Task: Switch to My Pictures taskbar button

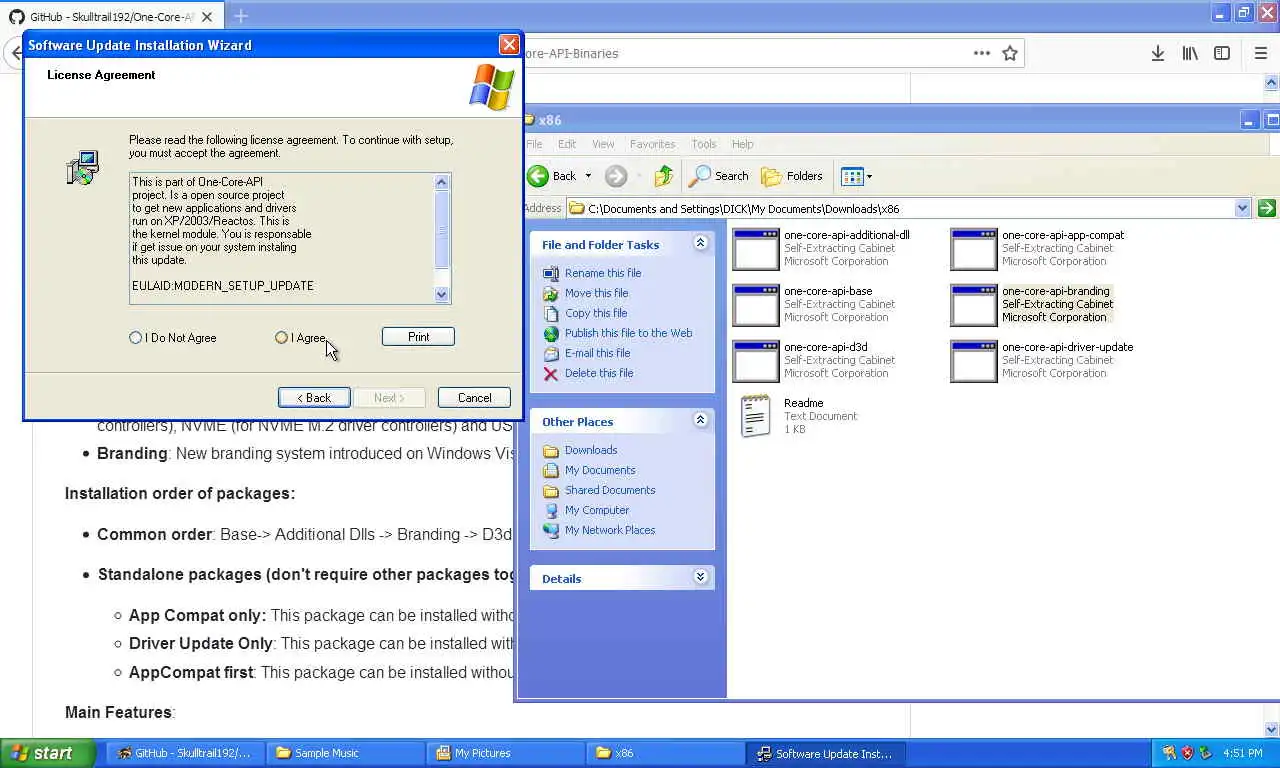Action: (x=504, y=753)
